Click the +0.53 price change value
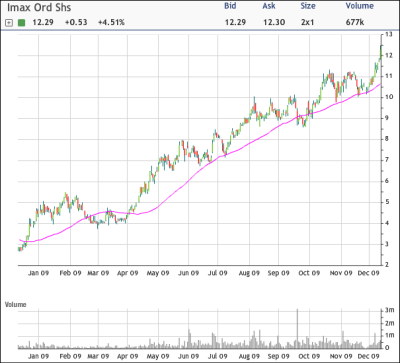 click(76, 23)
